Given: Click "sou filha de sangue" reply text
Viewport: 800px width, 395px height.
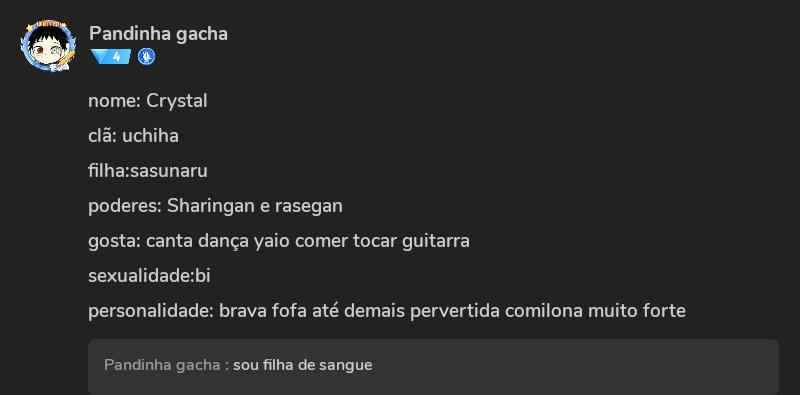Looking at the screenshot, I should pos(303,365).
